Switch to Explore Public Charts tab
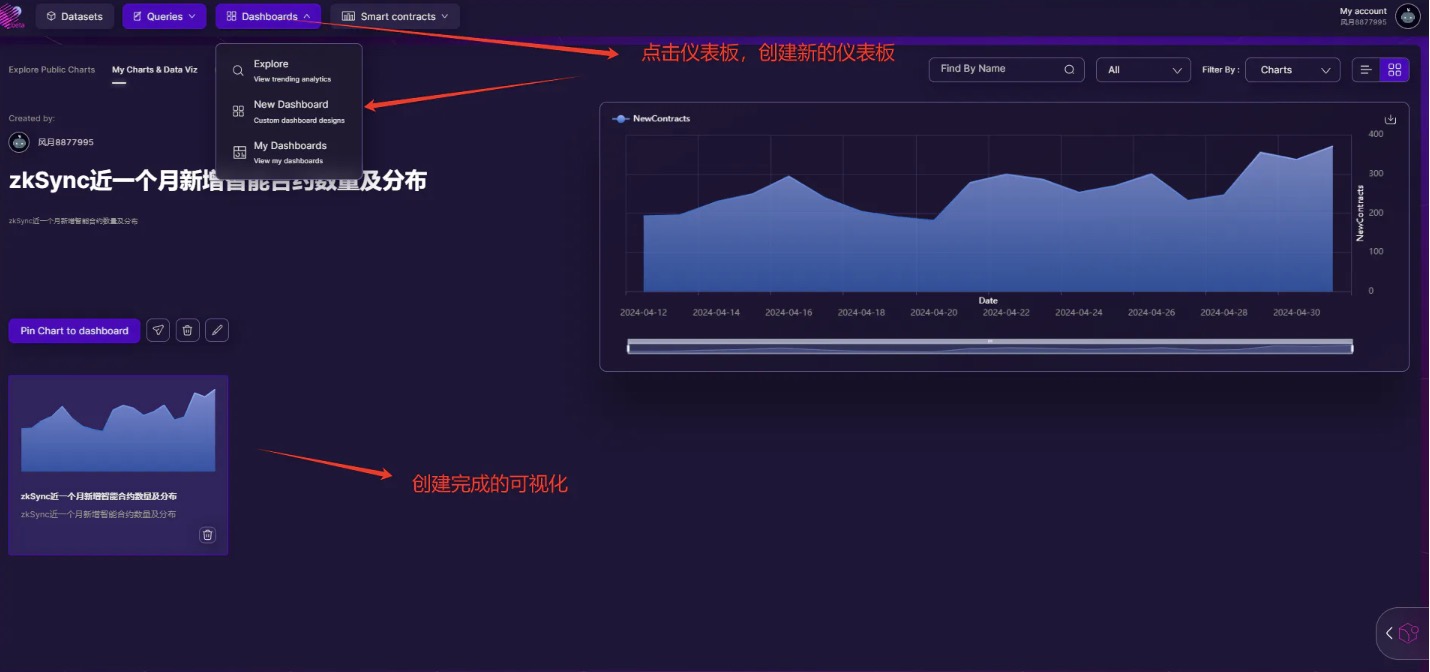This screenshot has height=672, width=1430. coord(52,70)
